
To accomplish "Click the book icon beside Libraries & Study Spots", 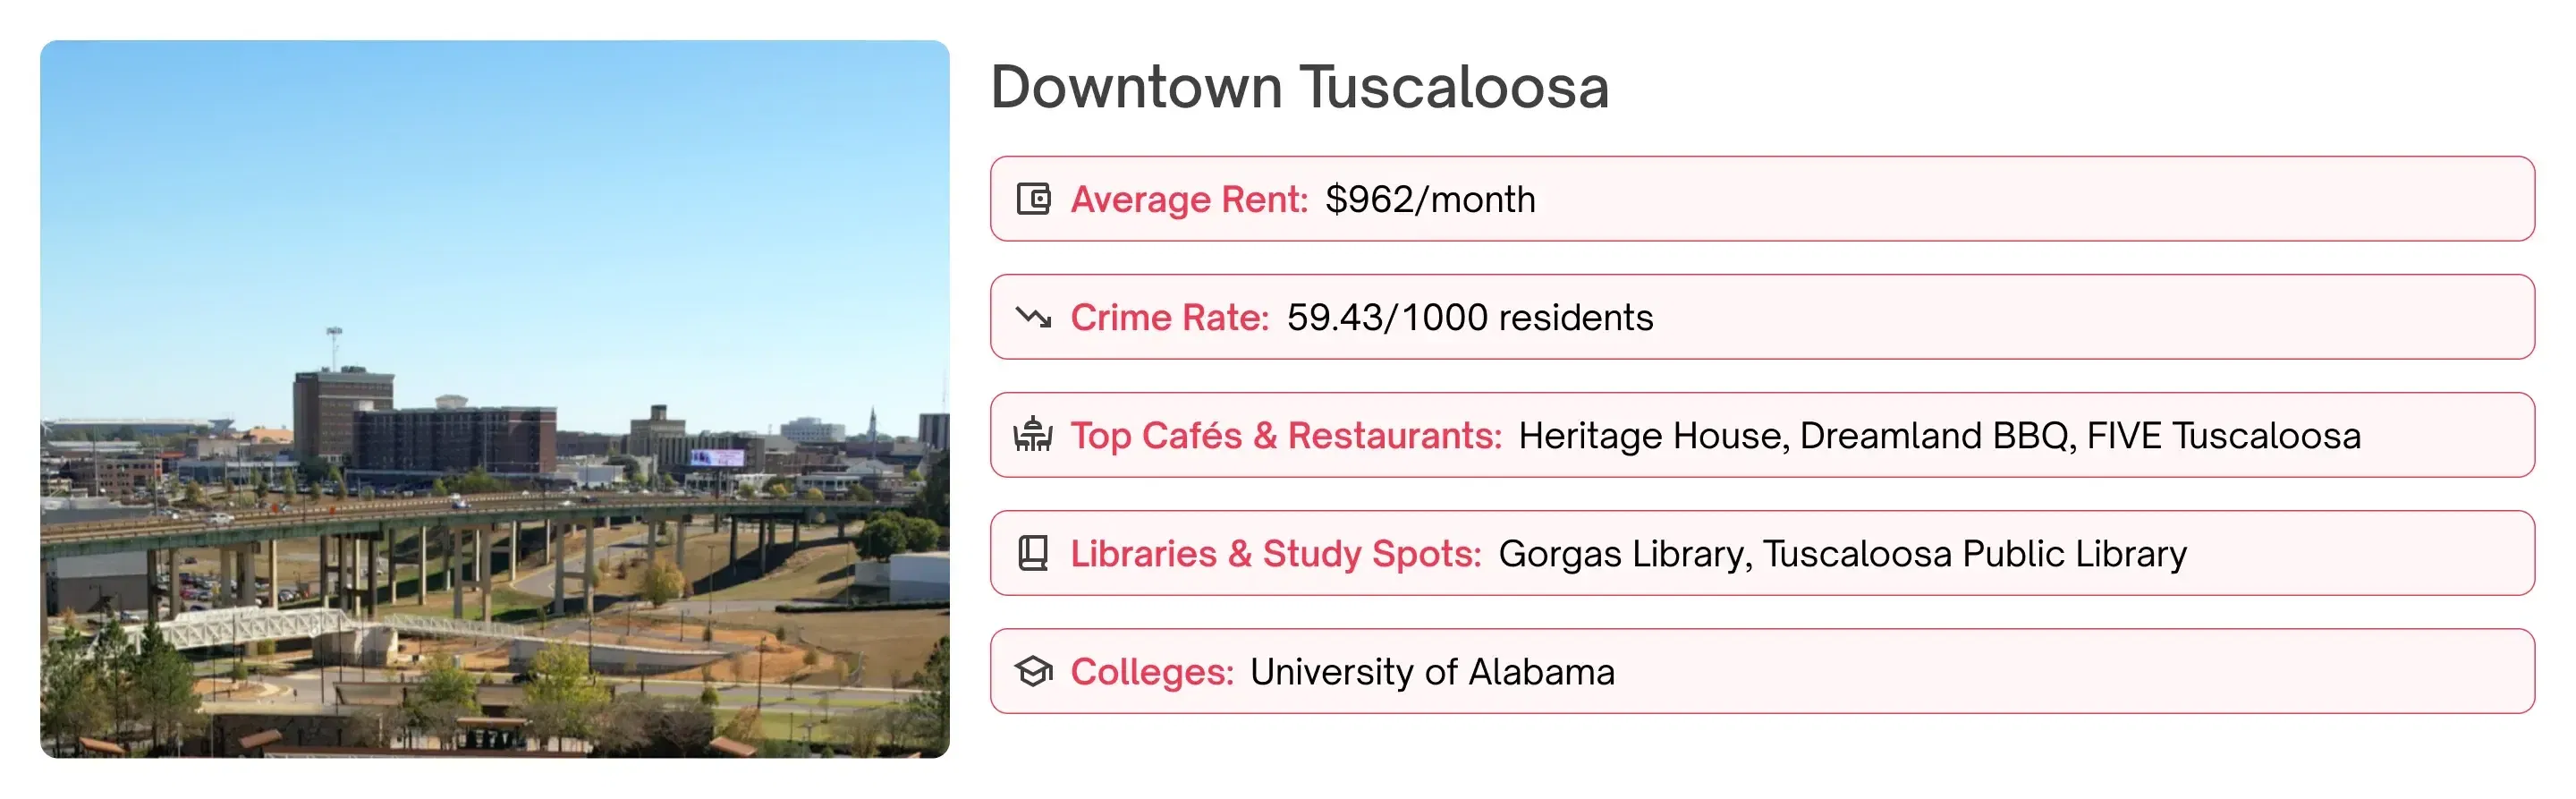I will tap(1033, 553).
